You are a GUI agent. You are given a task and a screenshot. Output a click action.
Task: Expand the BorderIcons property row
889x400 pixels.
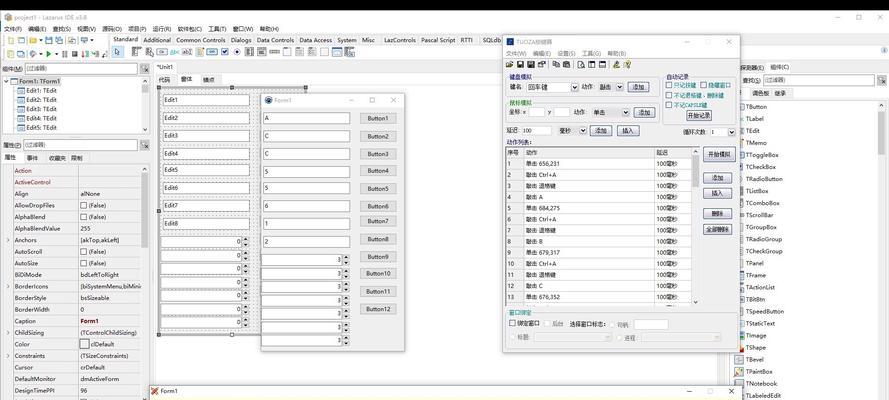coord(7,286)
